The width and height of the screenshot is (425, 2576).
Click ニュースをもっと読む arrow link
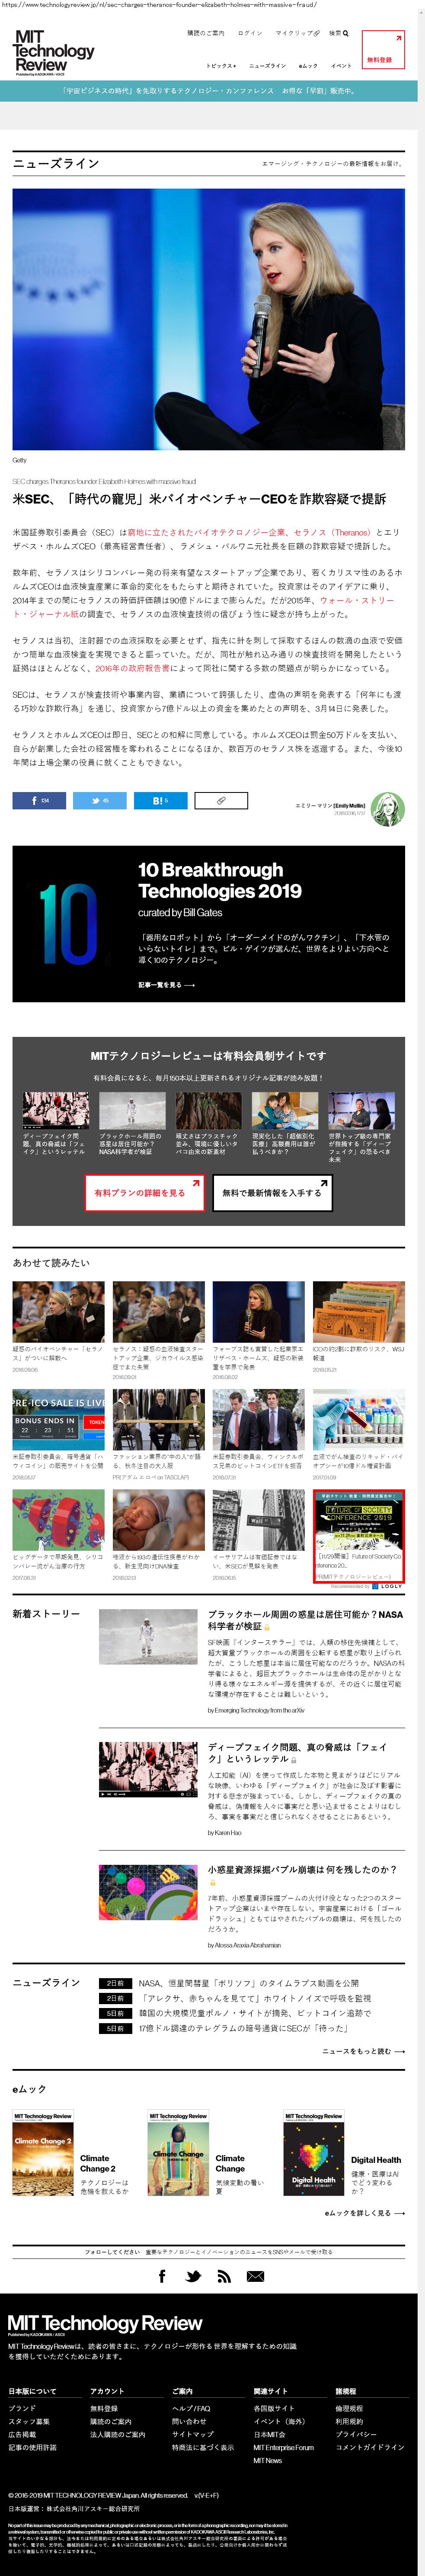(363, 2051)
